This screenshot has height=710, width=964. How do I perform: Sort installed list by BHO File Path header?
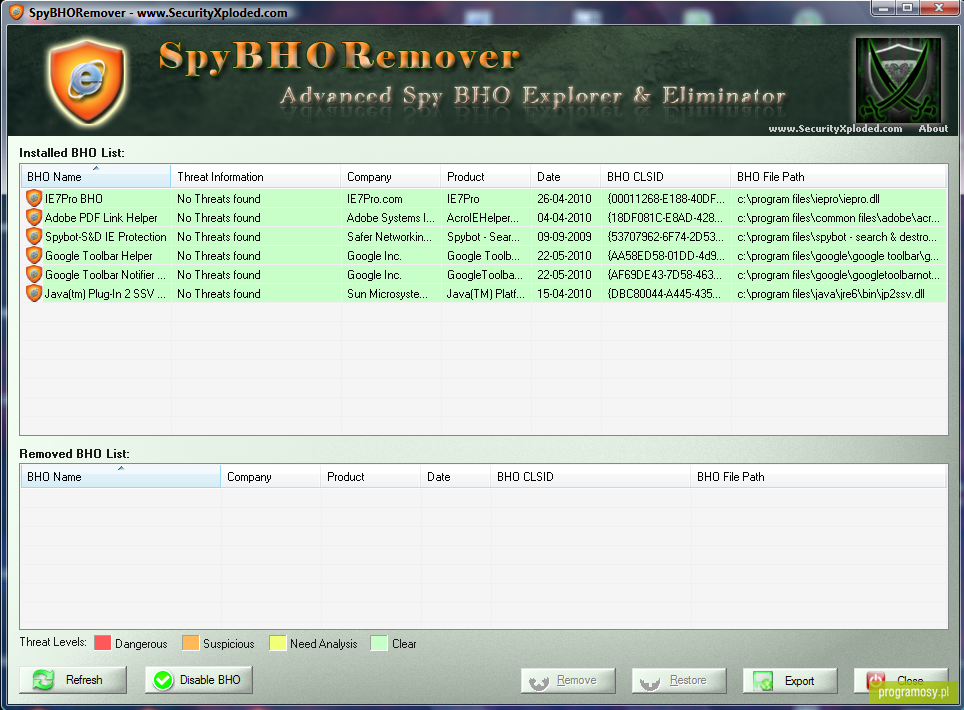coord(839,176)
